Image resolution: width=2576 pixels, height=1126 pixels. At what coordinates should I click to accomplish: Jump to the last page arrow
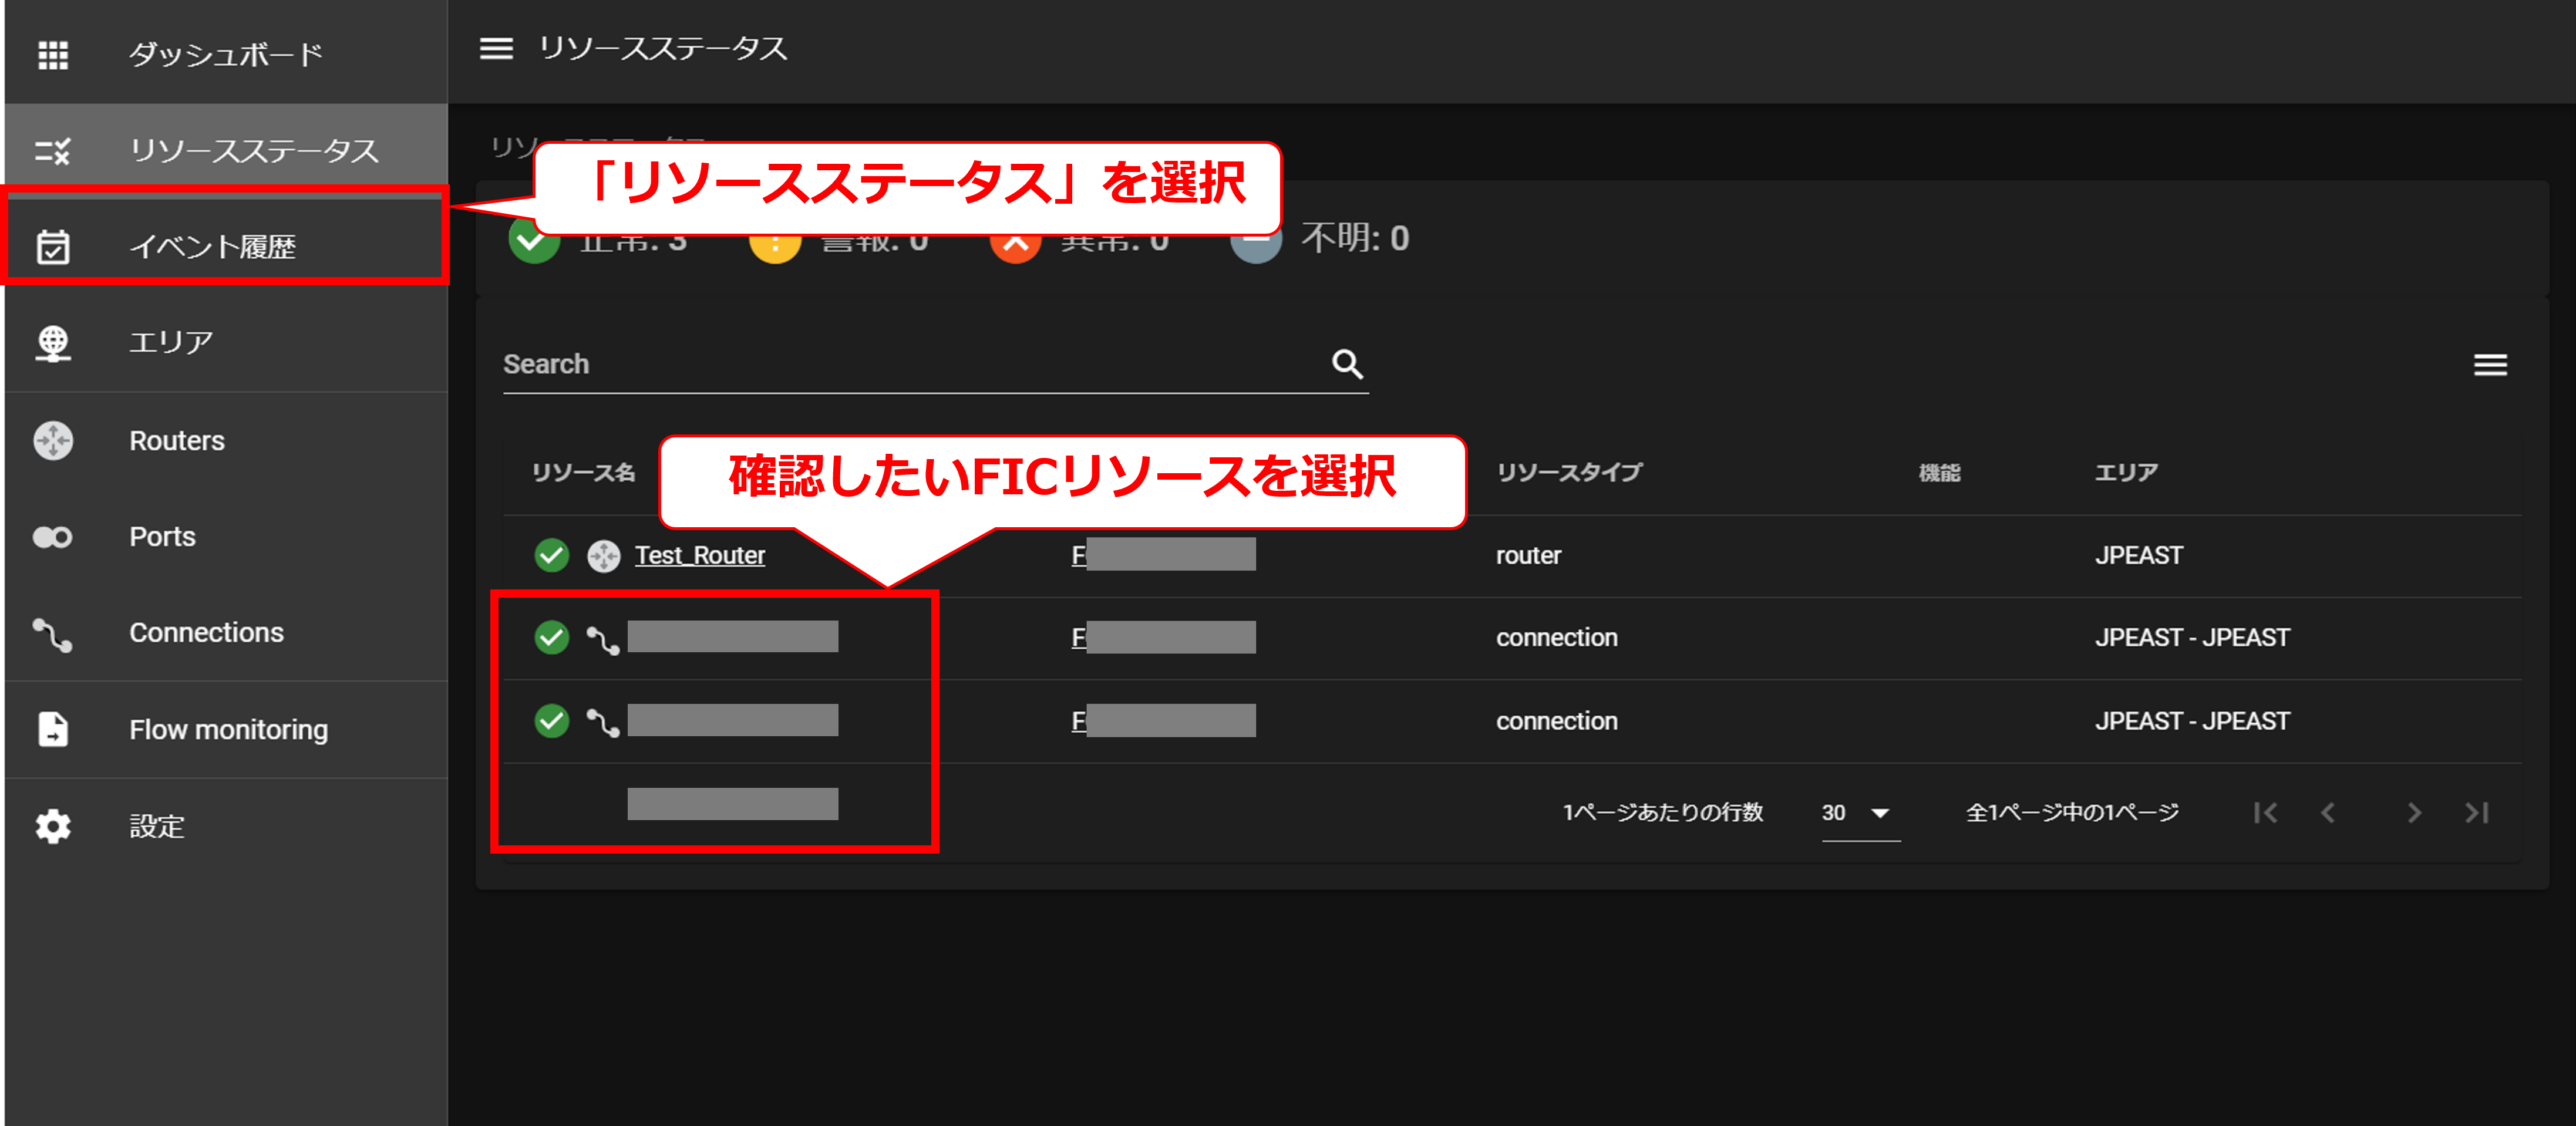tap(2476, 813)
